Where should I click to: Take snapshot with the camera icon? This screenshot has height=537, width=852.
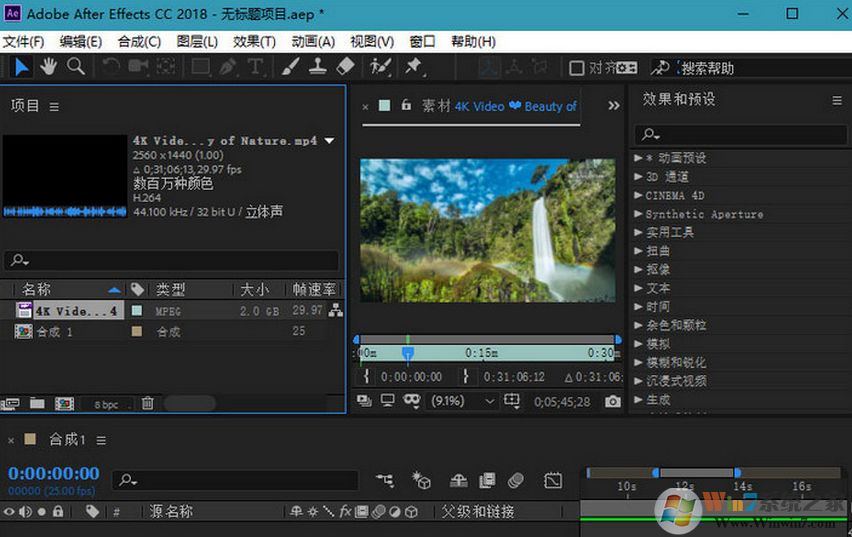point(612,401)
